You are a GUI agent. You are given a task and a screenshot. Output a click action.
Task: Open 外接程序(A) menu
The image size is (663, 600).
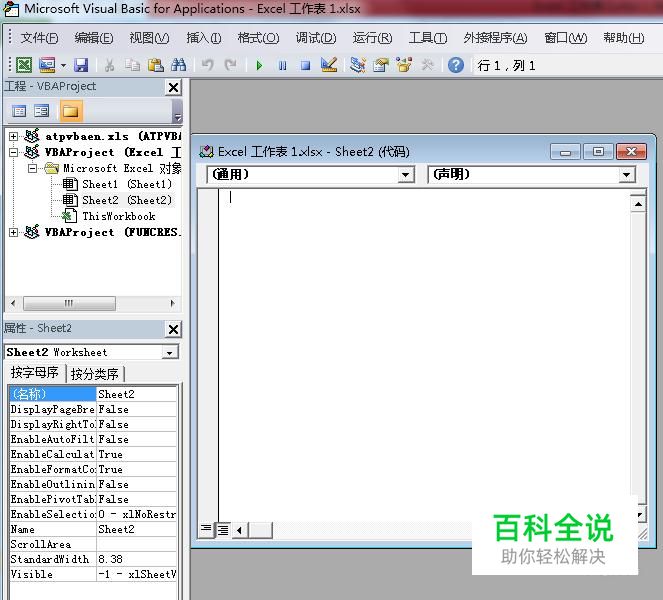[x=495, y=38]
